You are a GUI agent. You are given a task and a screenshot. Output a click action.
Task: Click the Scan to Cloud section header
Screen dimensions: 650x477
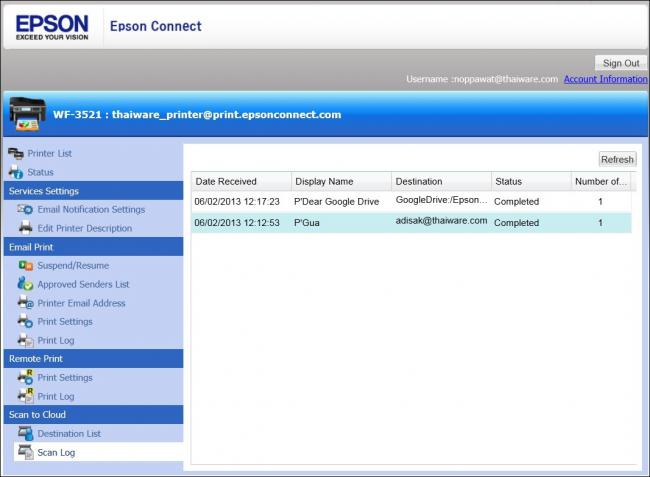(x=93, y=414)
